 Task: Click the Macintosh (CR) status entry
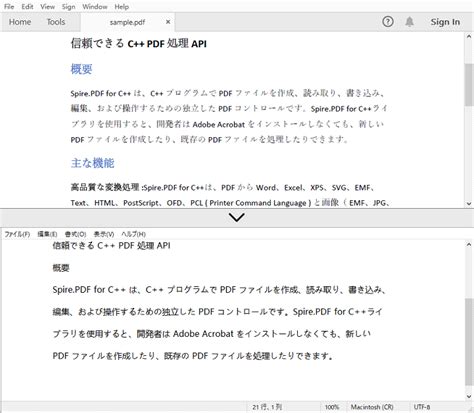pos(372,407)
